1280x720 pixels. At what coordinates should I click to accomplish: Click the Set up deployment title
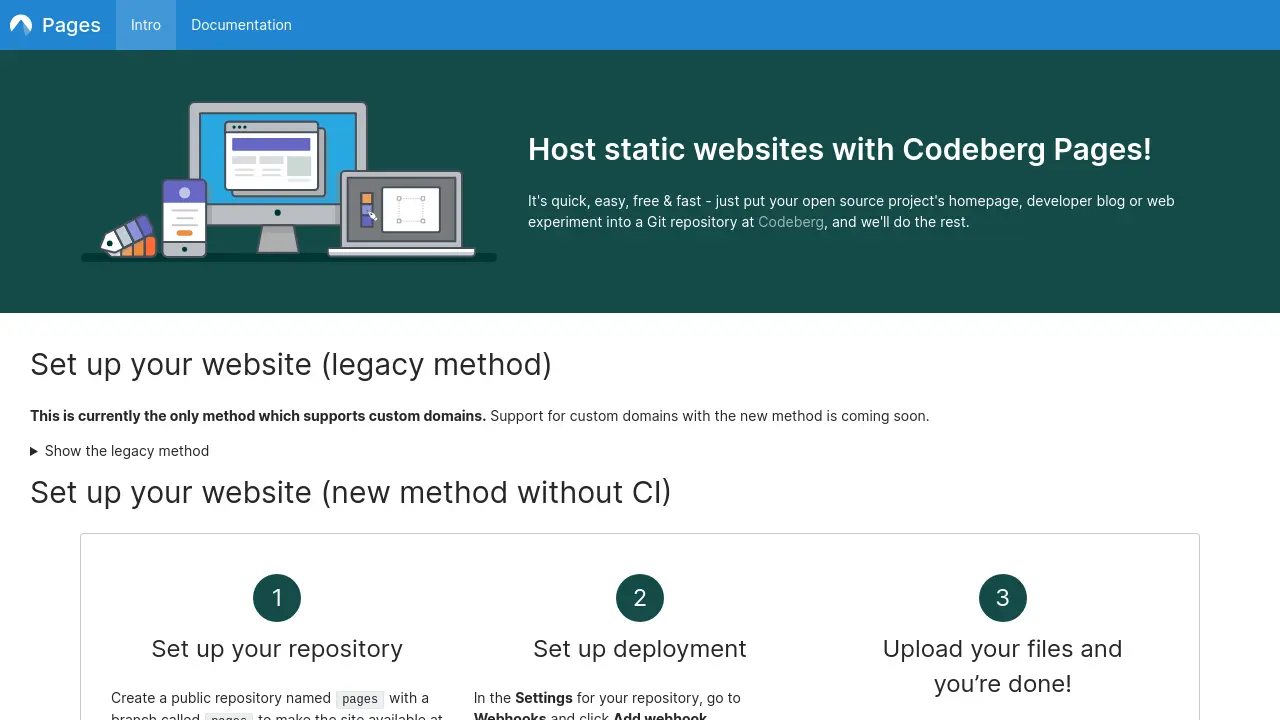pos(640,649)
